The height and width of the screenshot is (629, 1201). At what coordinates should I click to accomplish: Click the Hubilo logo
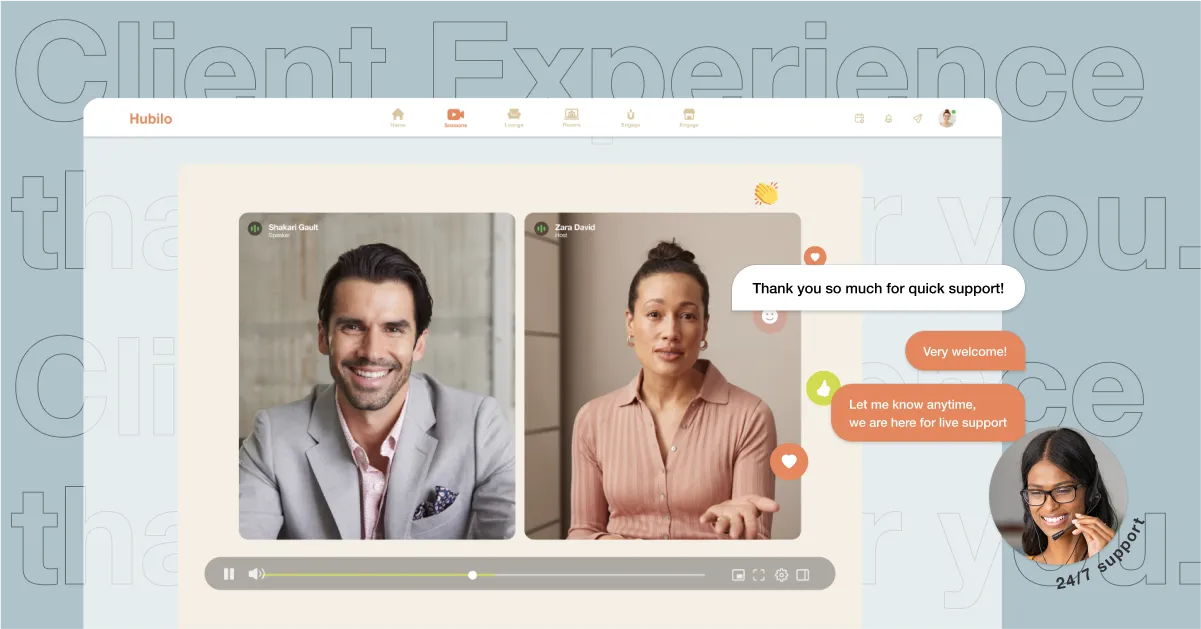tap(150, 119)
